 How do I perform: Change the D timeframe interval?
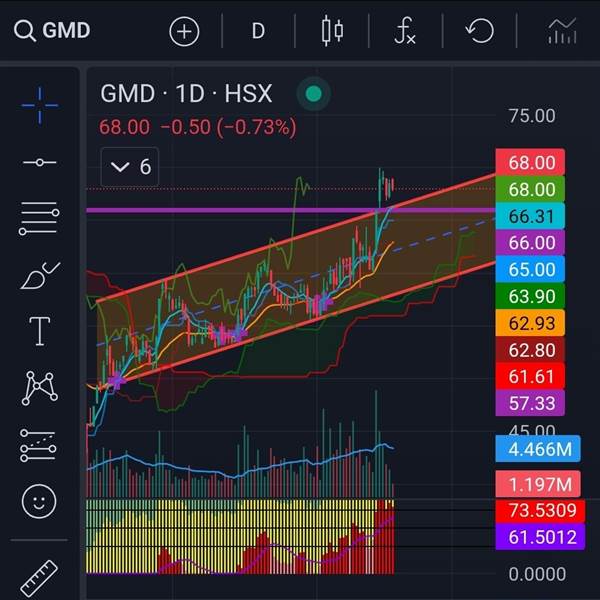(x=258, y=31)
